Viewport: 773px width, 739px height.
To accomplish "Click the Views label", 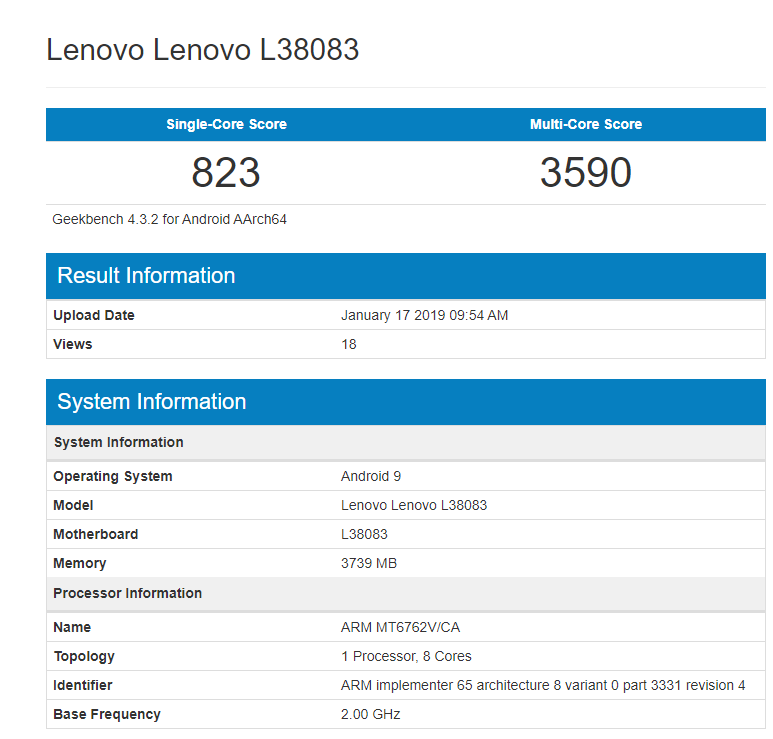I will click(72, 344).
